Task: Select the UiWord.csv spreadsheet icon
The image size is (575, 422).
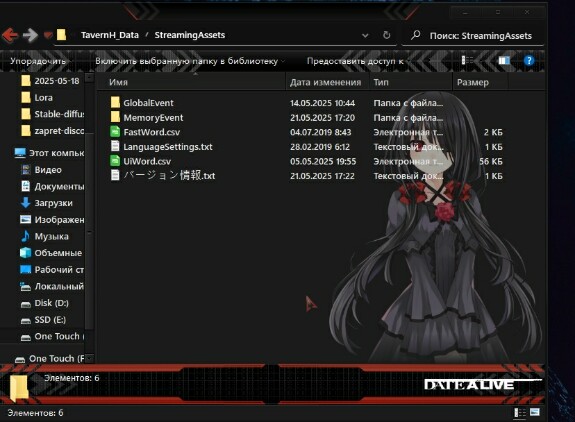Action: coord(115,161)
